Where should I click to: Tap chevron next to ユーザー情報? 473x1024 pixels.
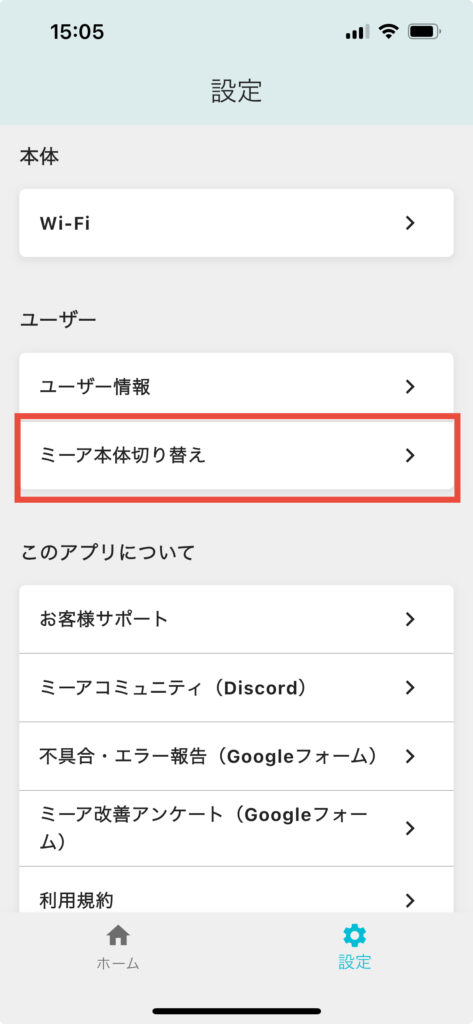(410, 387)
